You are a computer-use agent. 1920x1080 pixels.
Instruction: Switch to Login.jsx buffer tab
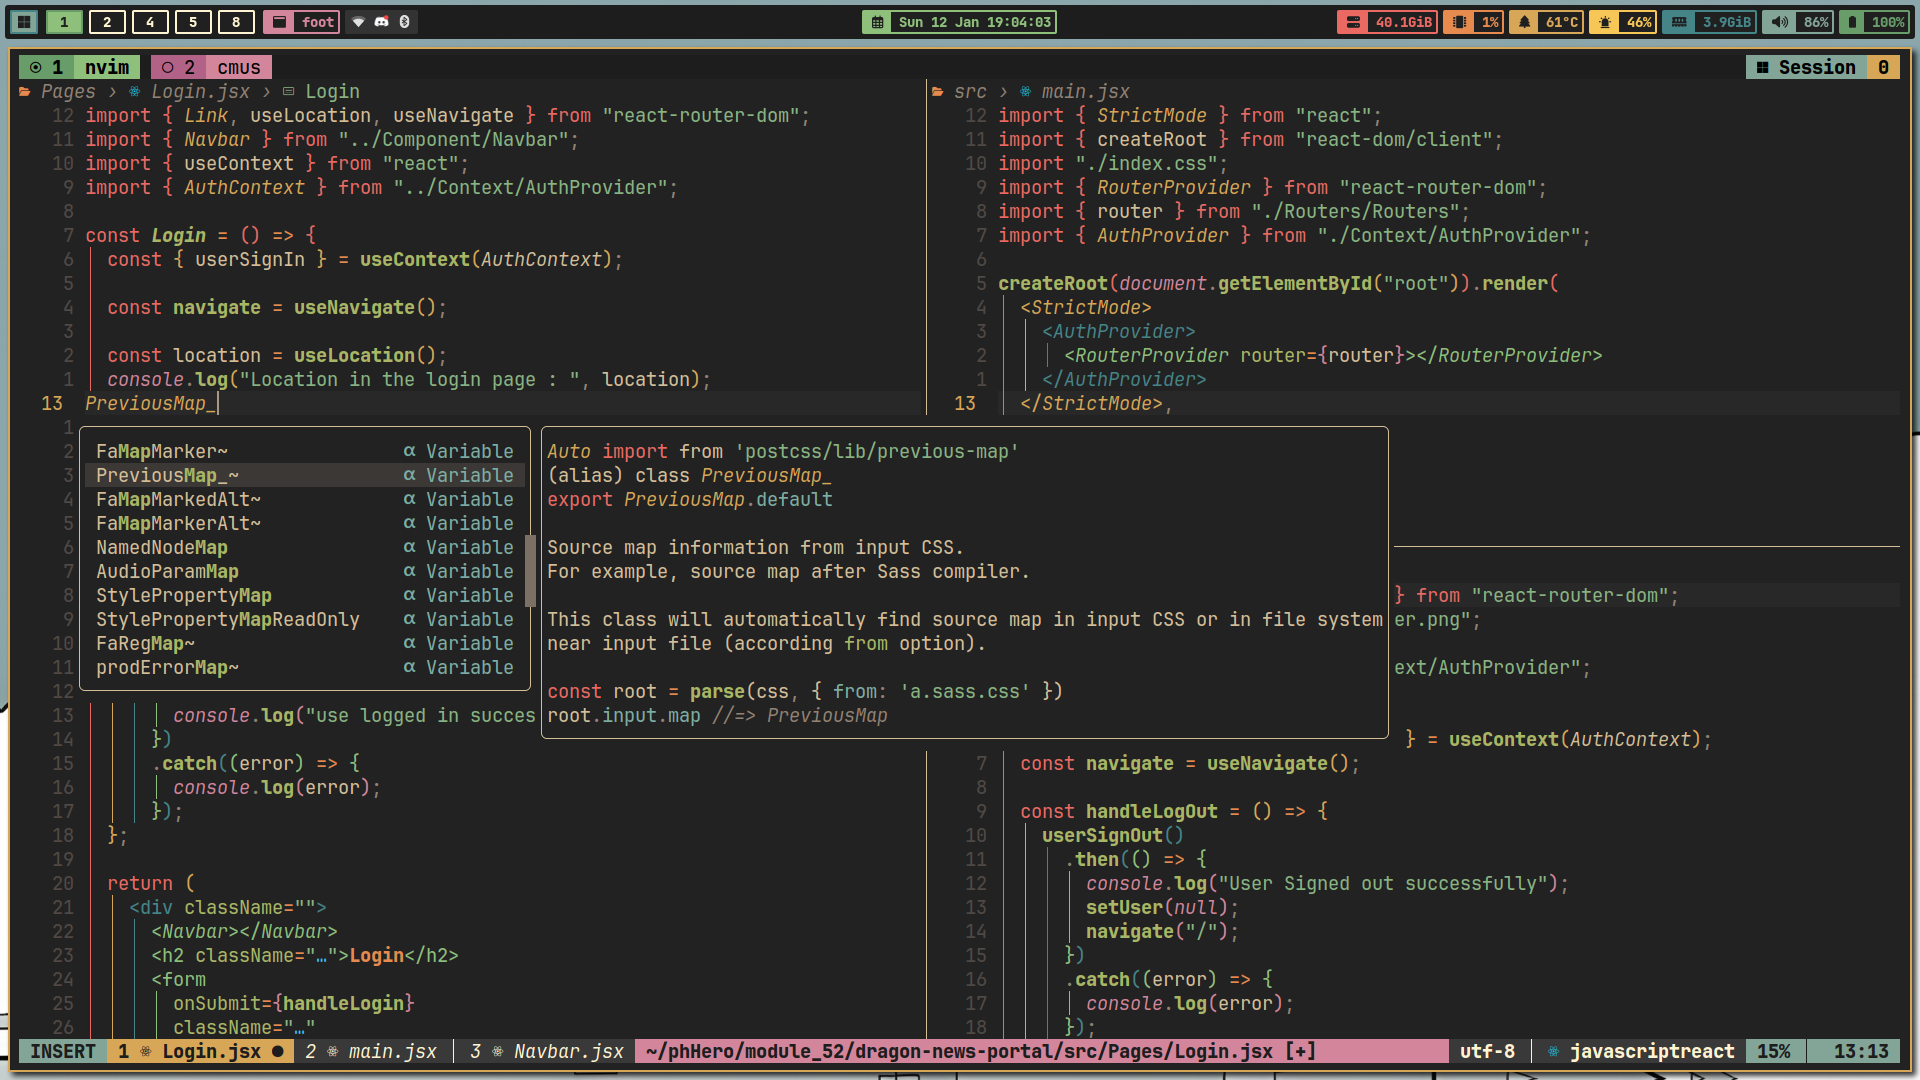point(201,1051)
